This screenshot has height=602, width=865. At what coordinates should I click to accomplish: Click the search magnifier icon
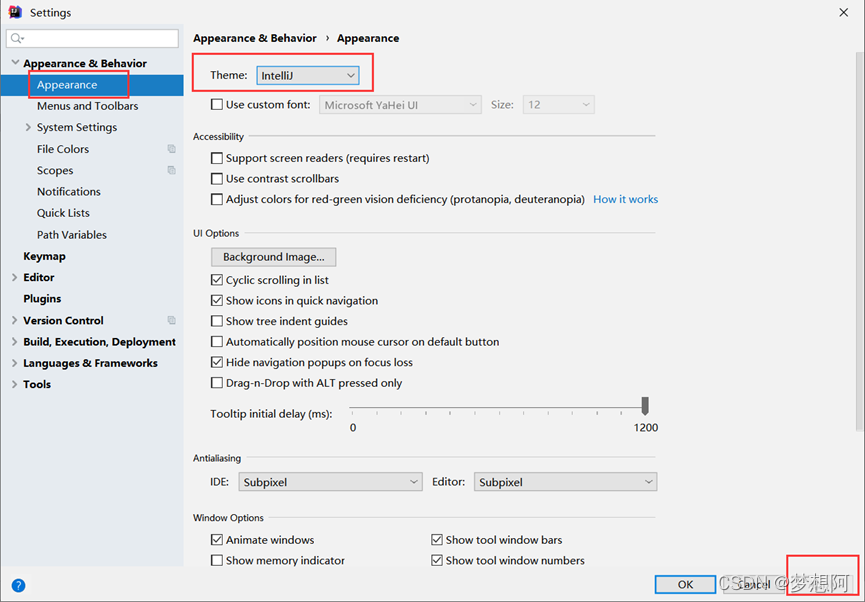coord(17,38)
